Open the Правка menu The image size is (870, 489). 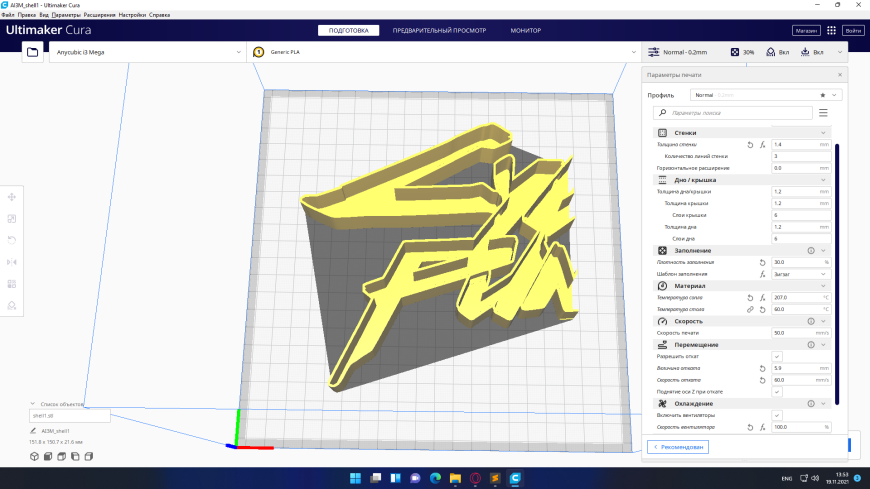click(27, 15)
